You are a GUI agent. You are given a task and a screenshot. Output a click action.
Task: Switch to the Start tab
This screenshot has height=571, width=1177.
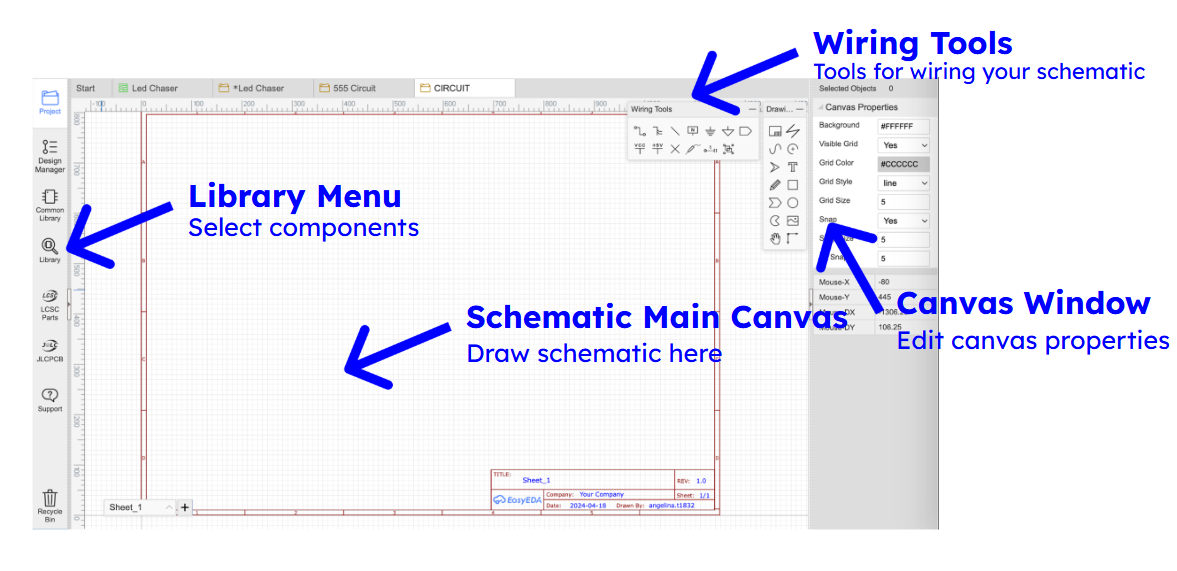(86, 88)
